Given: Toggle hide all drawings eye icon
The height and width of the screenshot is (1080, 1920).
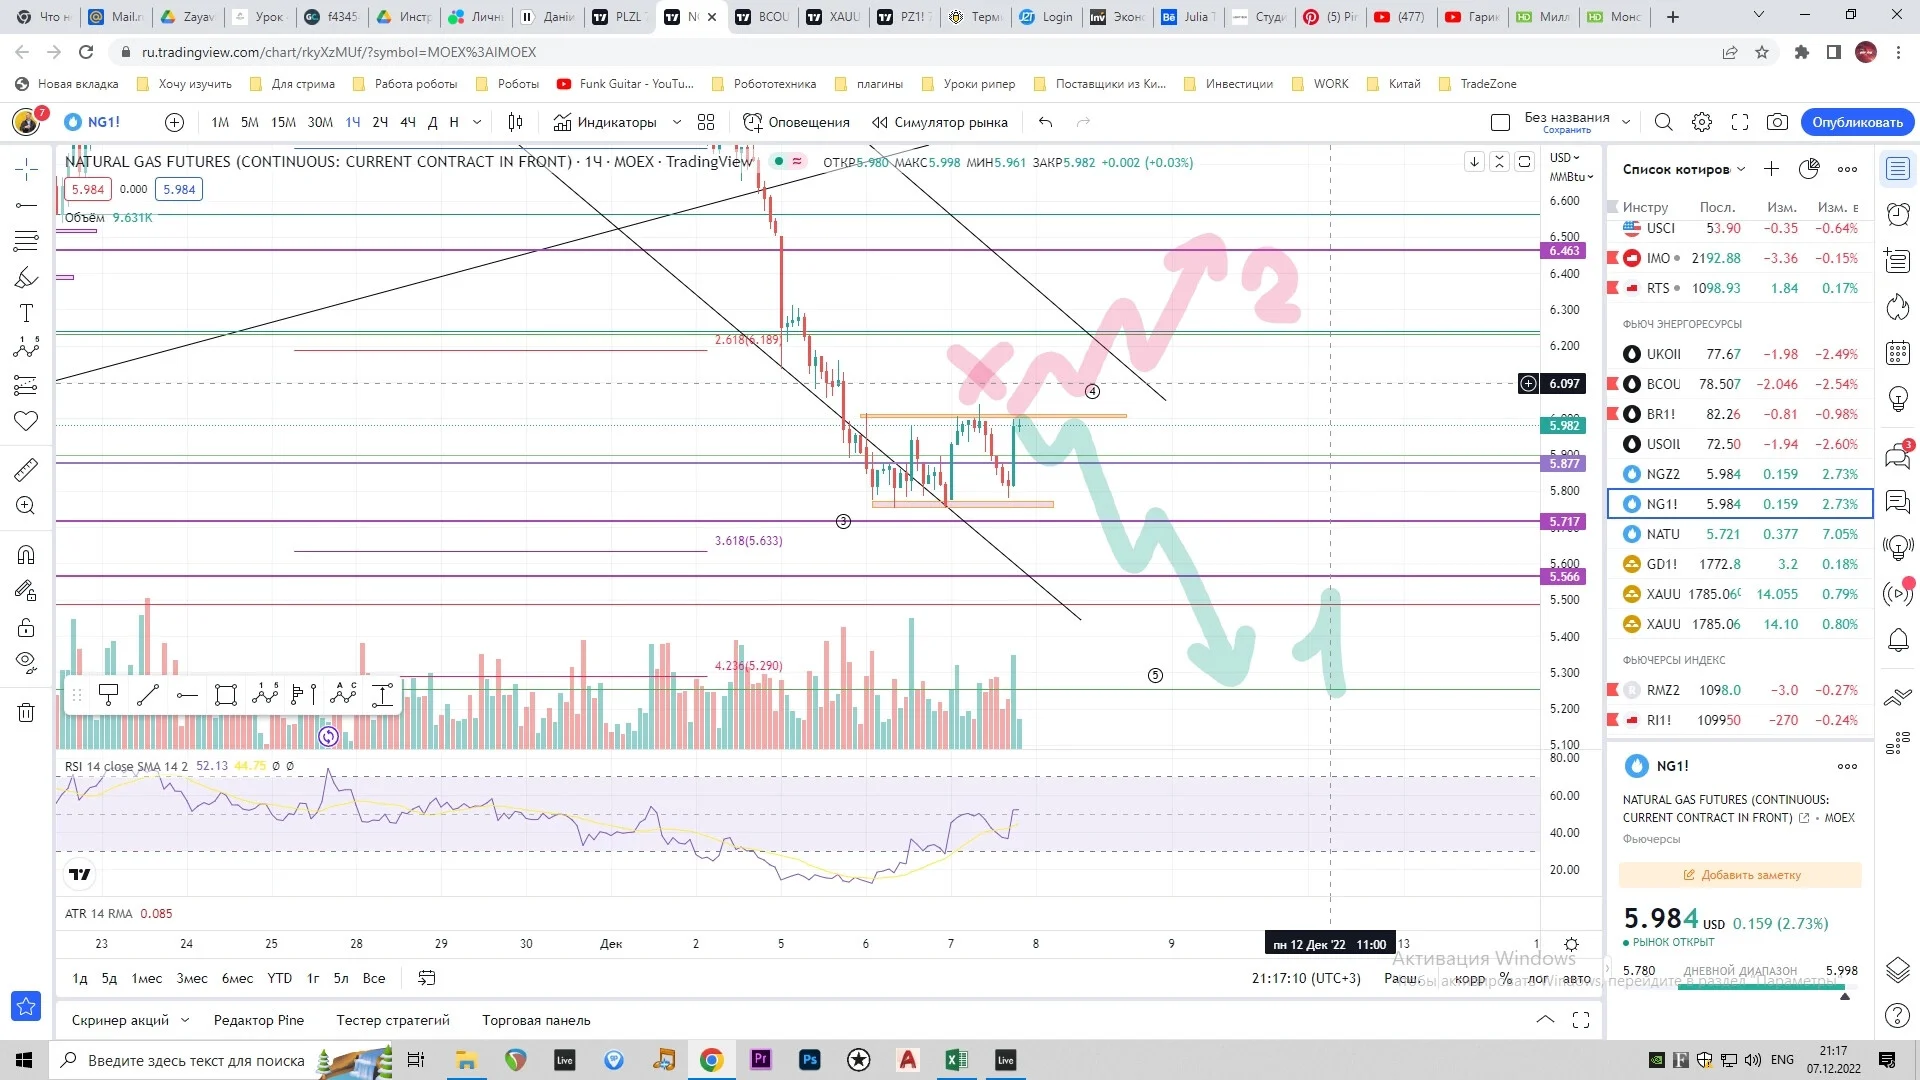Looking at the screenshot, I should pyautogui.click(x=26, y=662).
